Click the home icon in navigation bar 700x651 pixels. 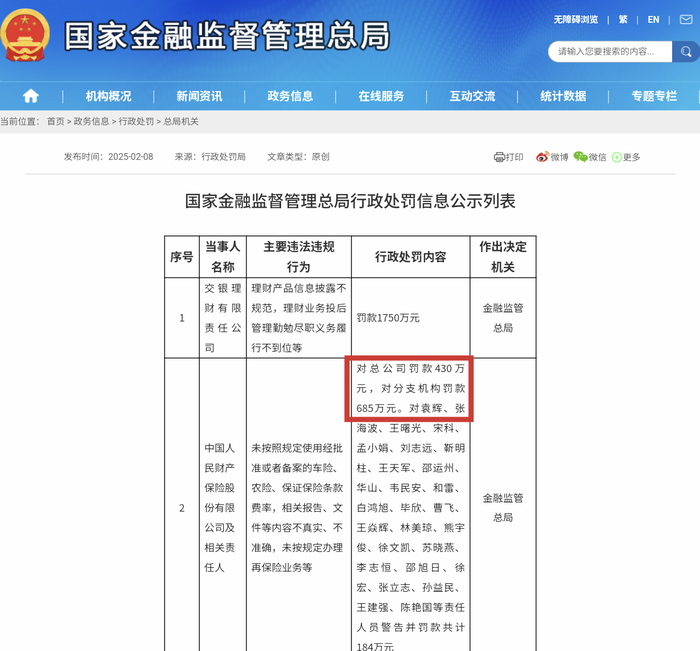coord(31,96)
